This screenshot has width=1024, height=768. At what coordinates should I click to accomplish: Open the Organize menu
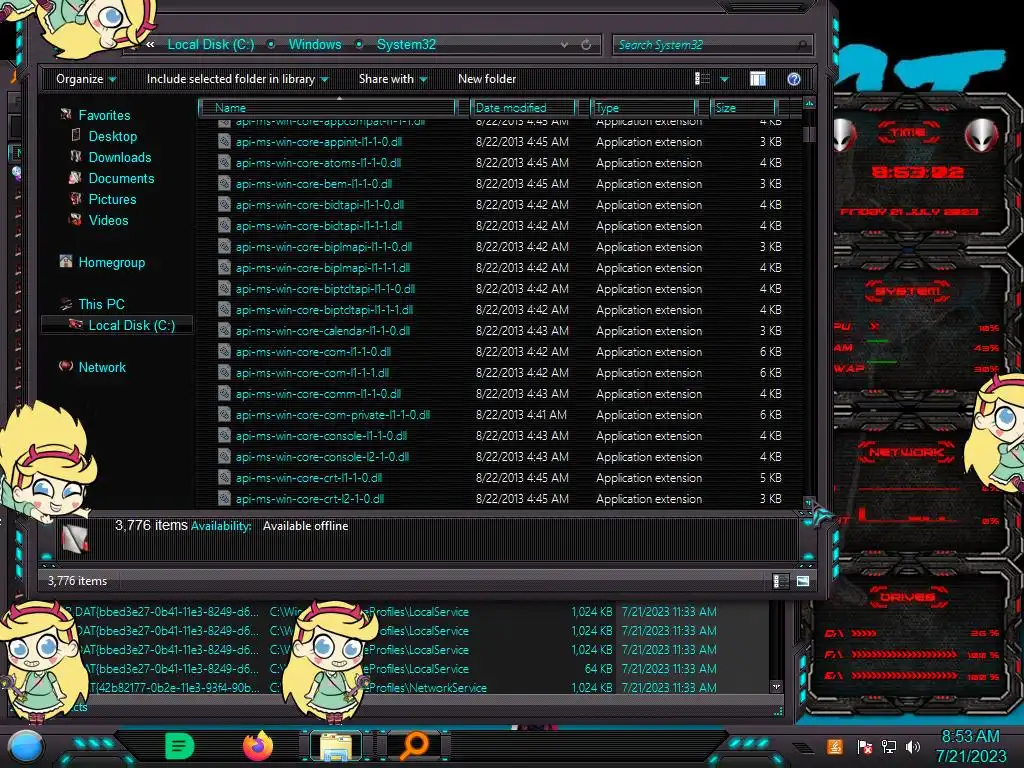(86, 79)
